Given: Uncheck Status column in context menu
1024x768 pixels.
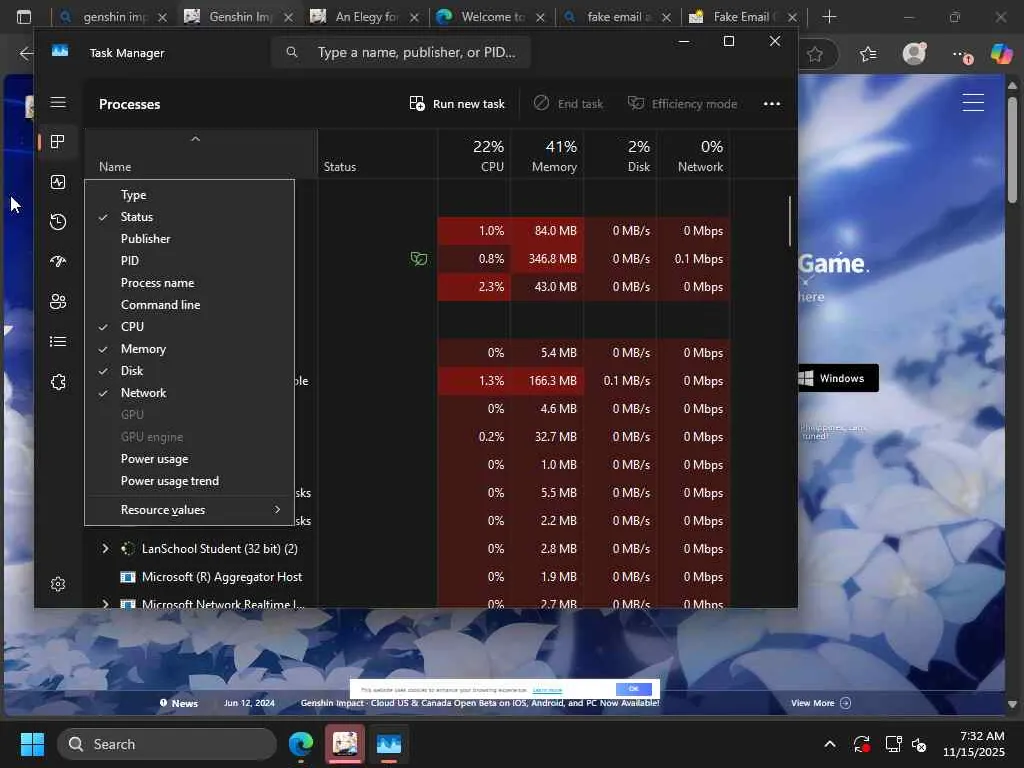Looking at the screenshot, I should [189, 217].
